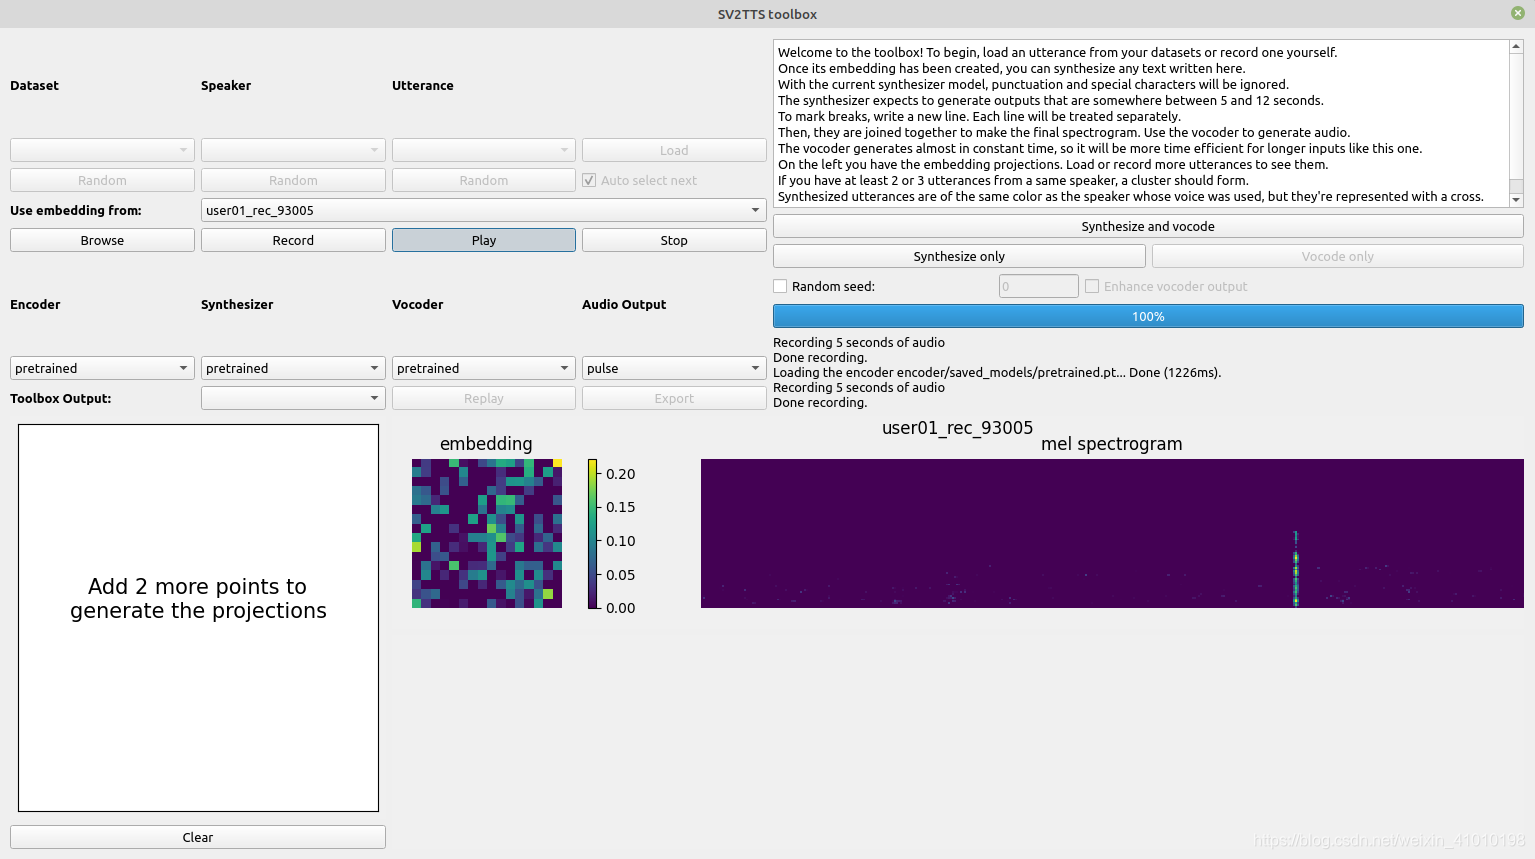Open the Vocoder pretrained dropdown
Image resolution: width=1535 pixels, height=859 pixels.
point(483,369)
